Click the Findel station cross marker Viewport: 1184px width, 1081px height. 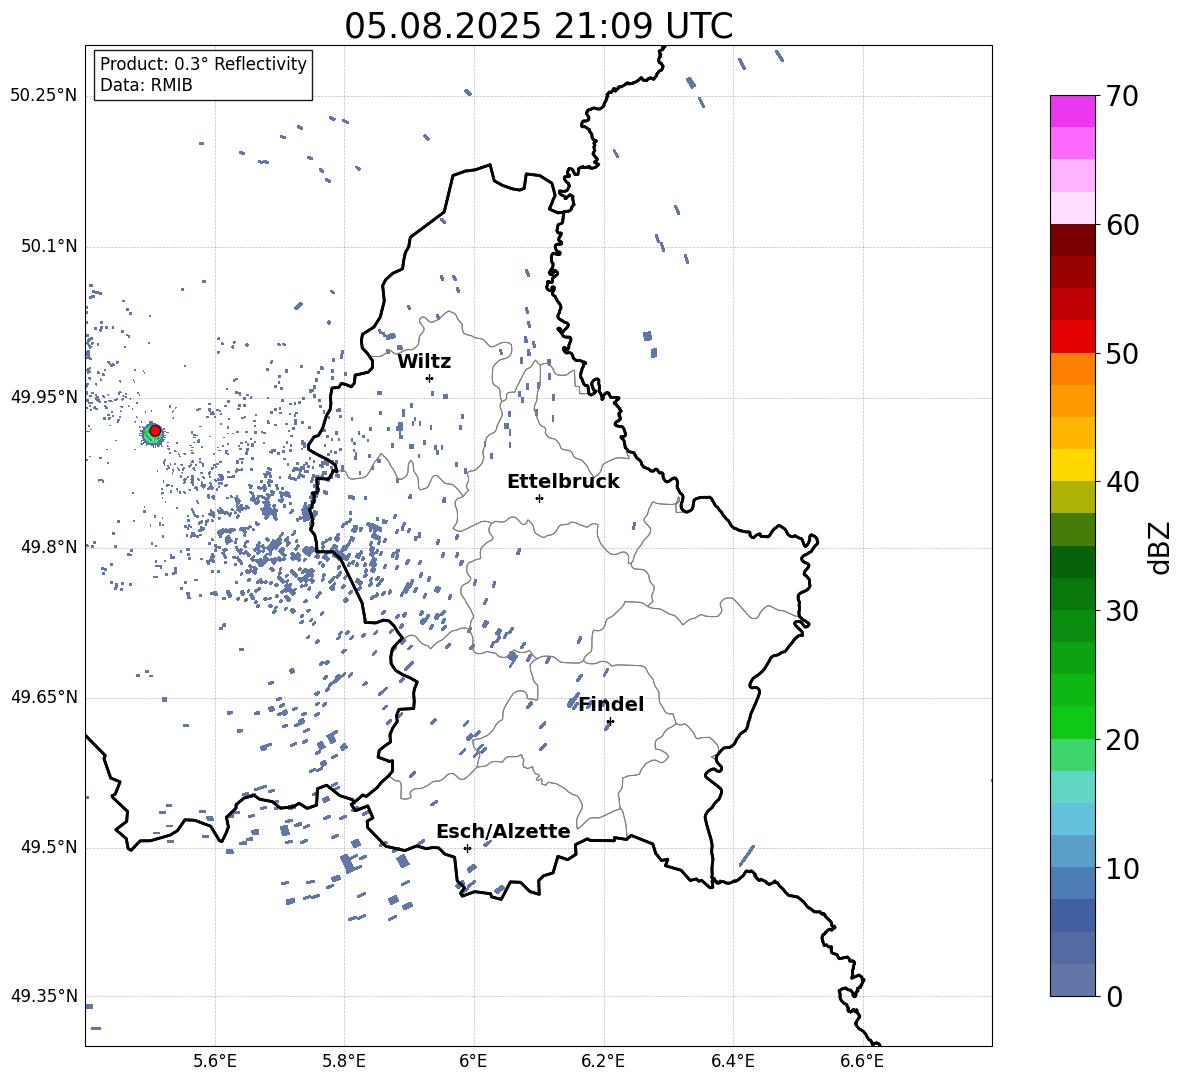pyautogui.click(x=610, y=722)
